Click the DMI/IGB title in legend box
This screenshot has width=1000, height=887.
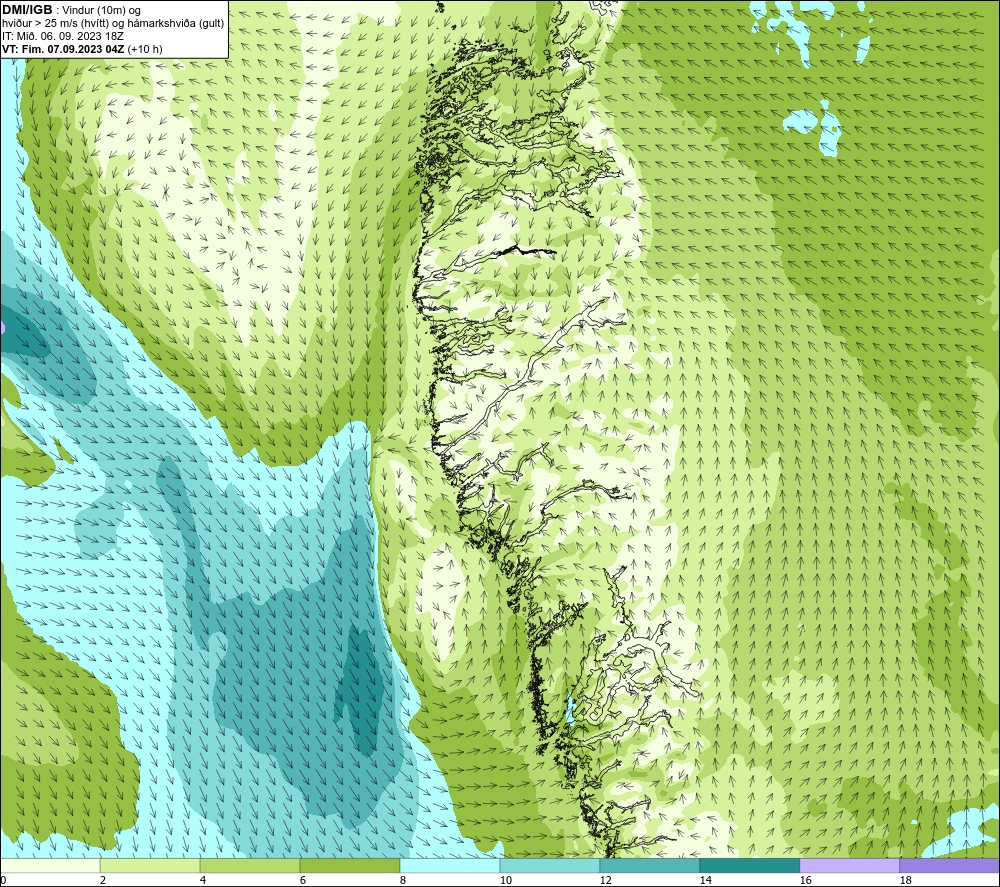point(27,10)
